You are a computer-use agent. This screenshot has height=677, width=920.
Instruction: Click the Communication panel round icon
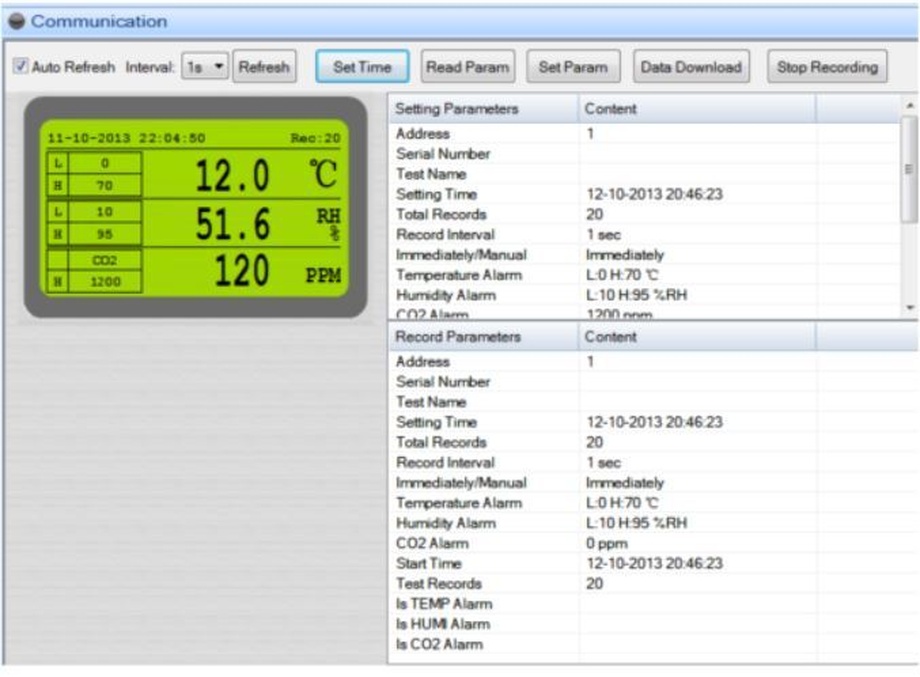pyautogui.click(x=16, y=21)
